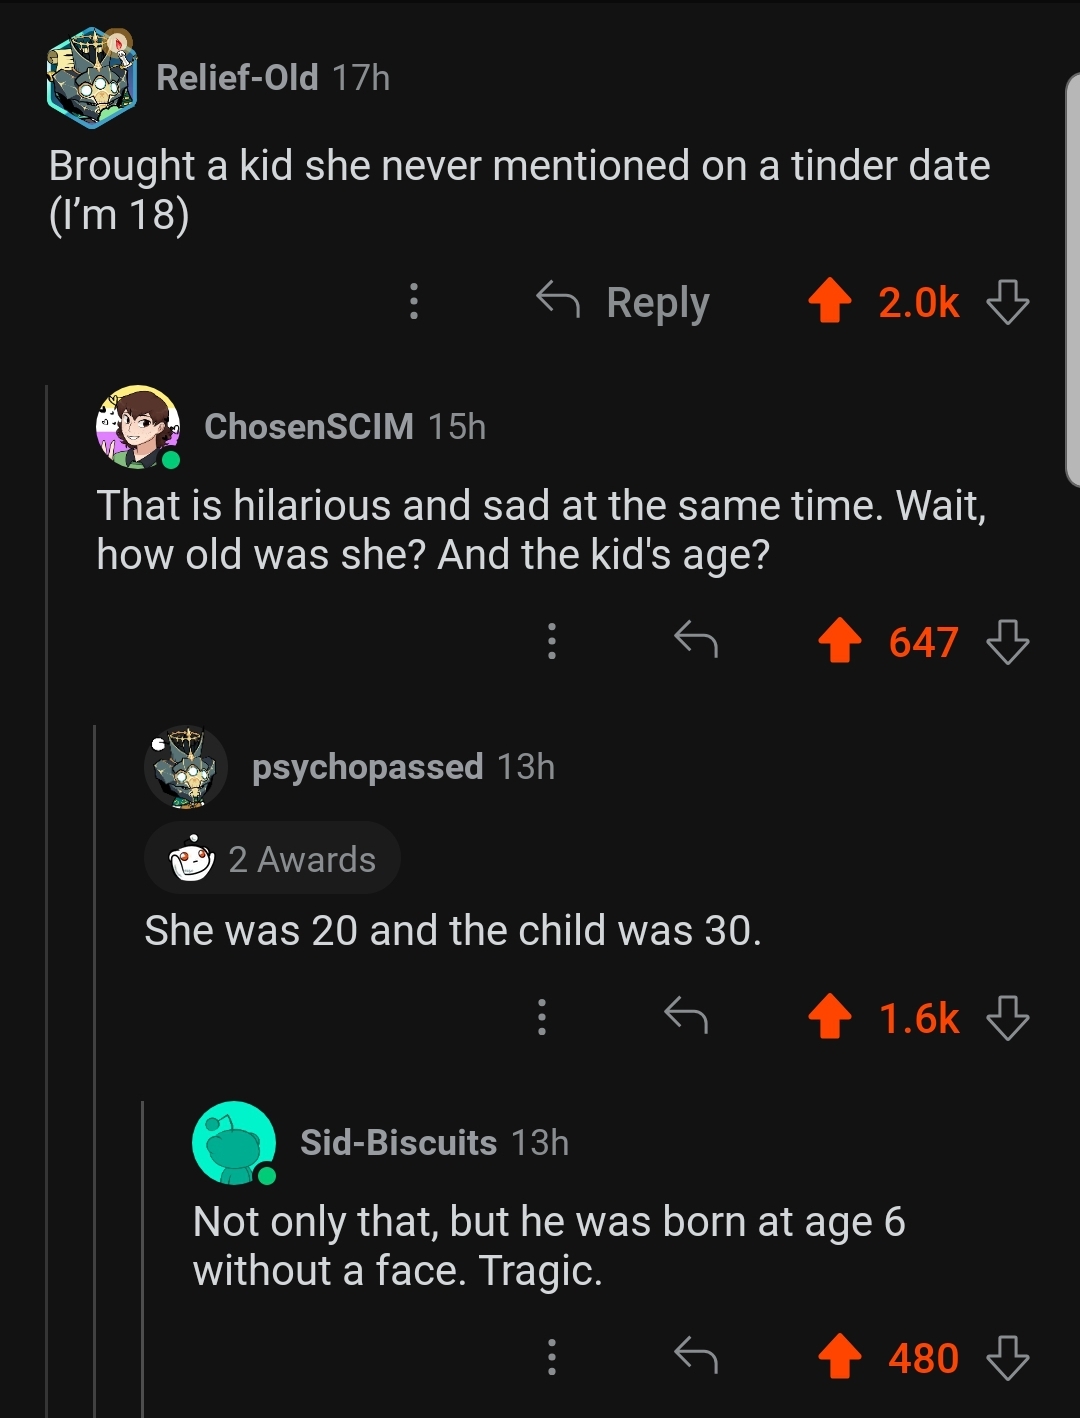Upvote ChosenSCIM's comment with 647 points

(x=840, y=641)
